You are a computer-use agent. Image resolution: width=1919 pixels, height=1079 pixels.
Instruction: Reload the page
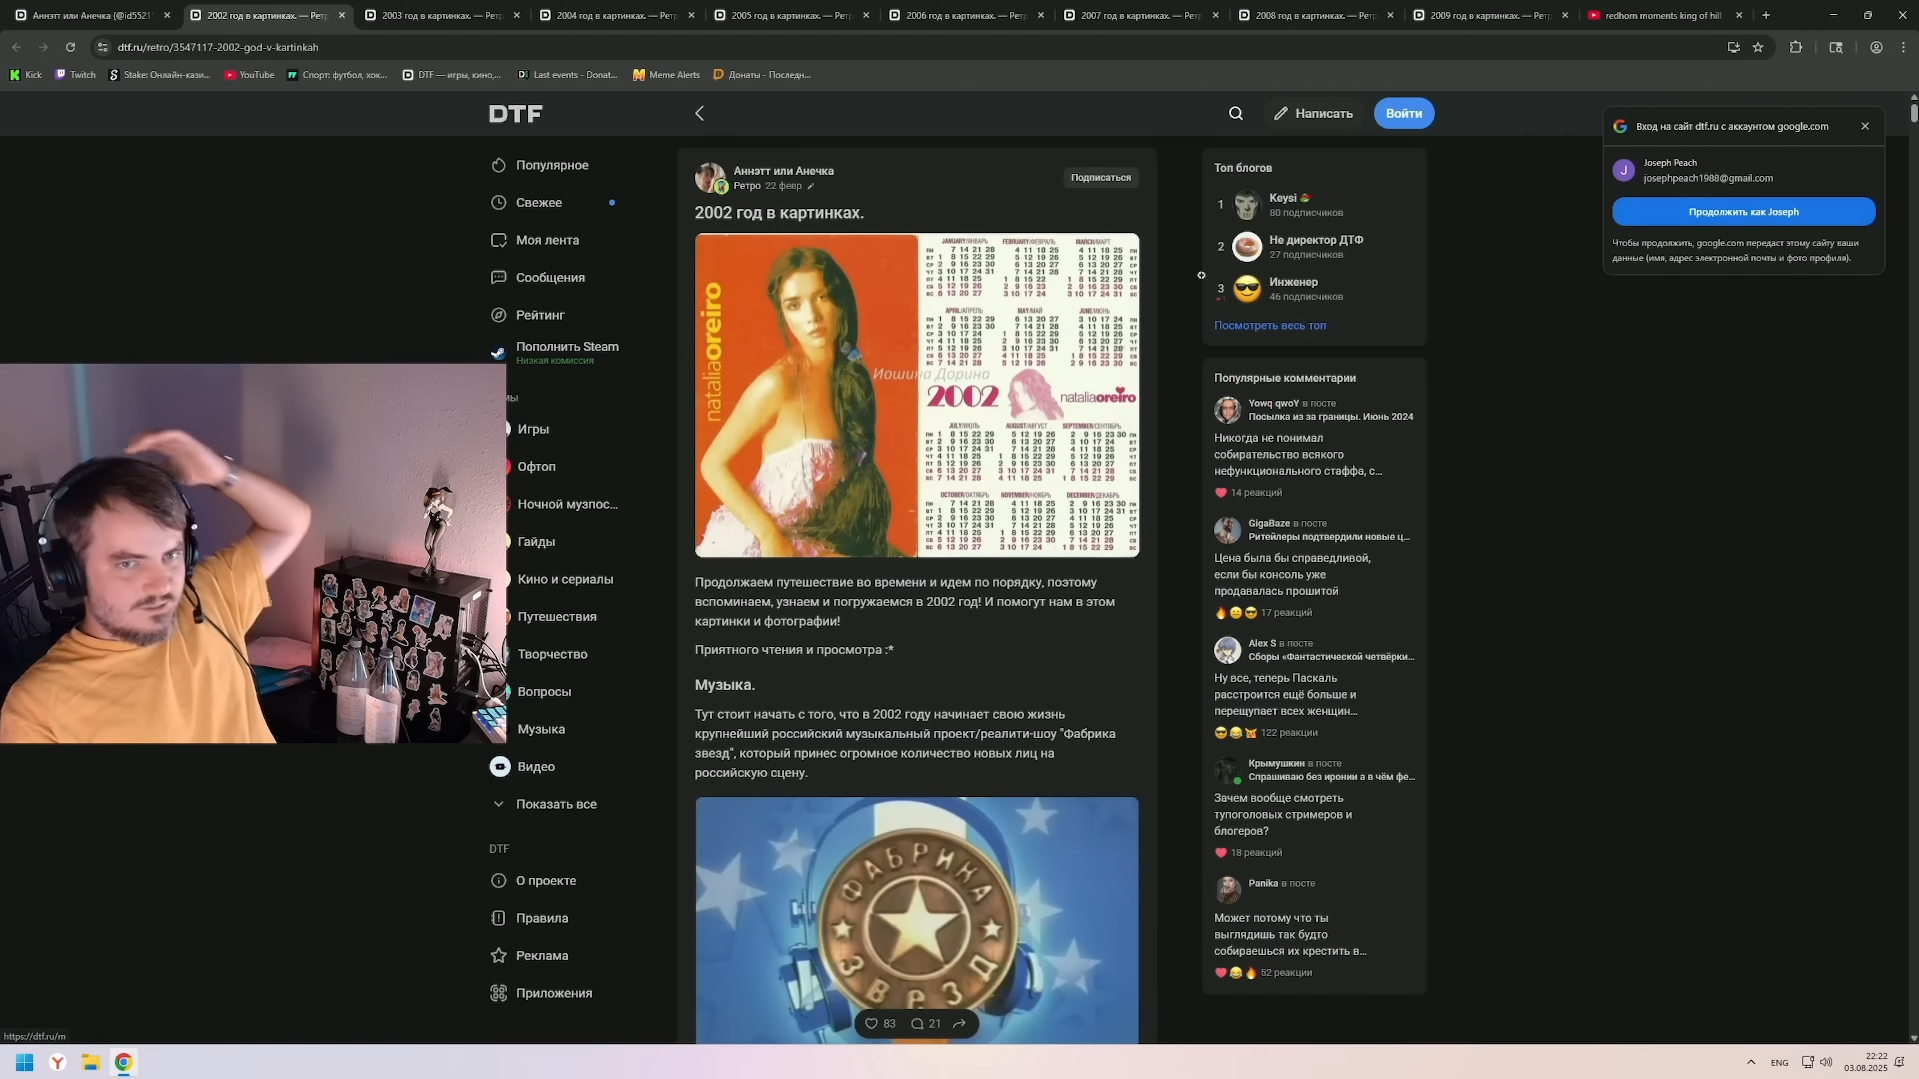(70, 47)
